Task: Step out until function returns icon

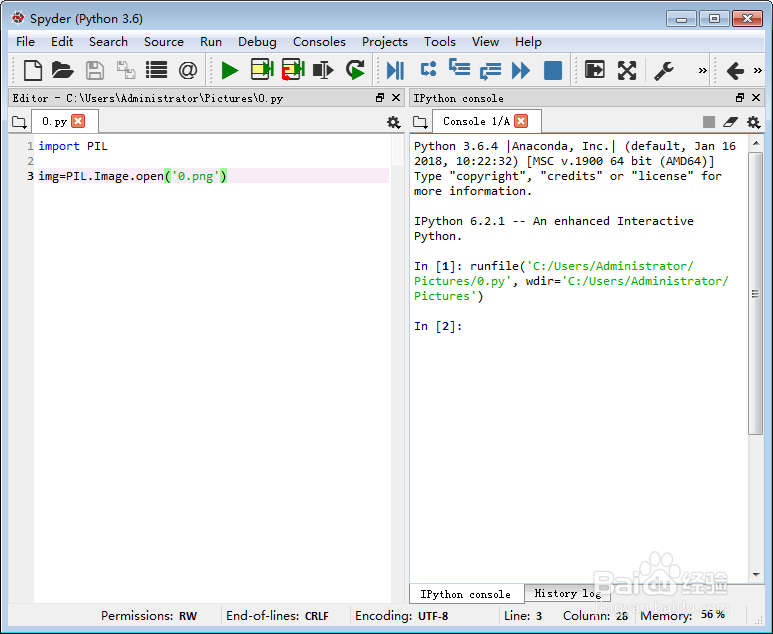Action: click(x=491, y=70)
